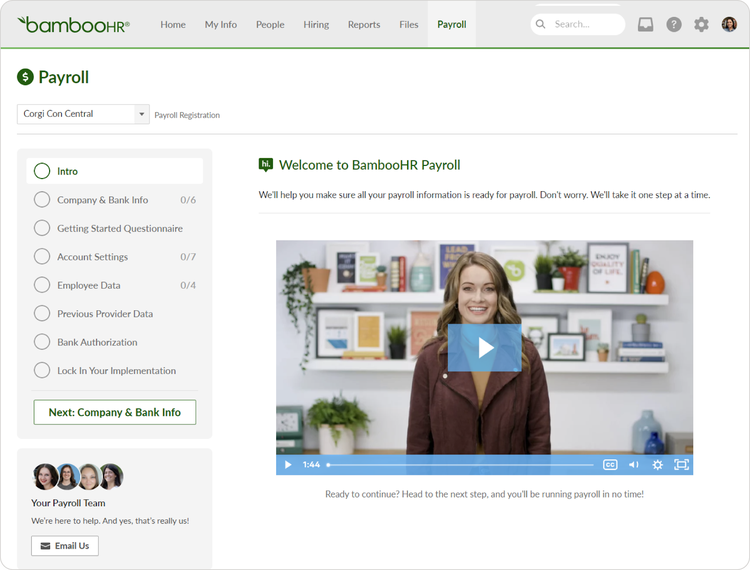Select the Company & Bank Info circle
The width and height of the screenshot is (750, 570).
click(42, 200)
